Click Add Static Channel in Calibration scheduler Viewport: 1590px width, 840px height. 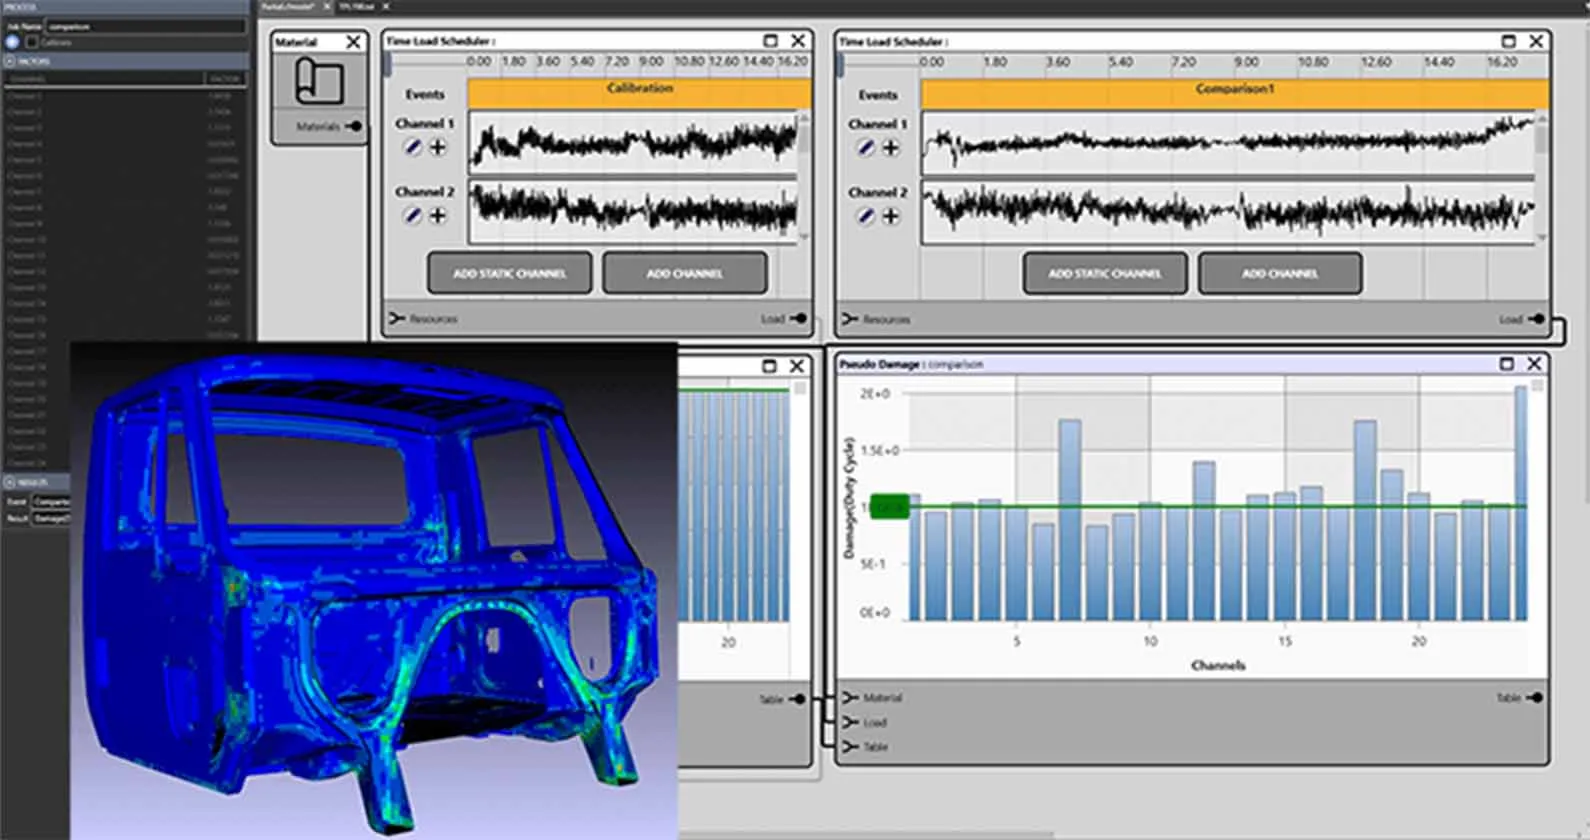(509, 273)
